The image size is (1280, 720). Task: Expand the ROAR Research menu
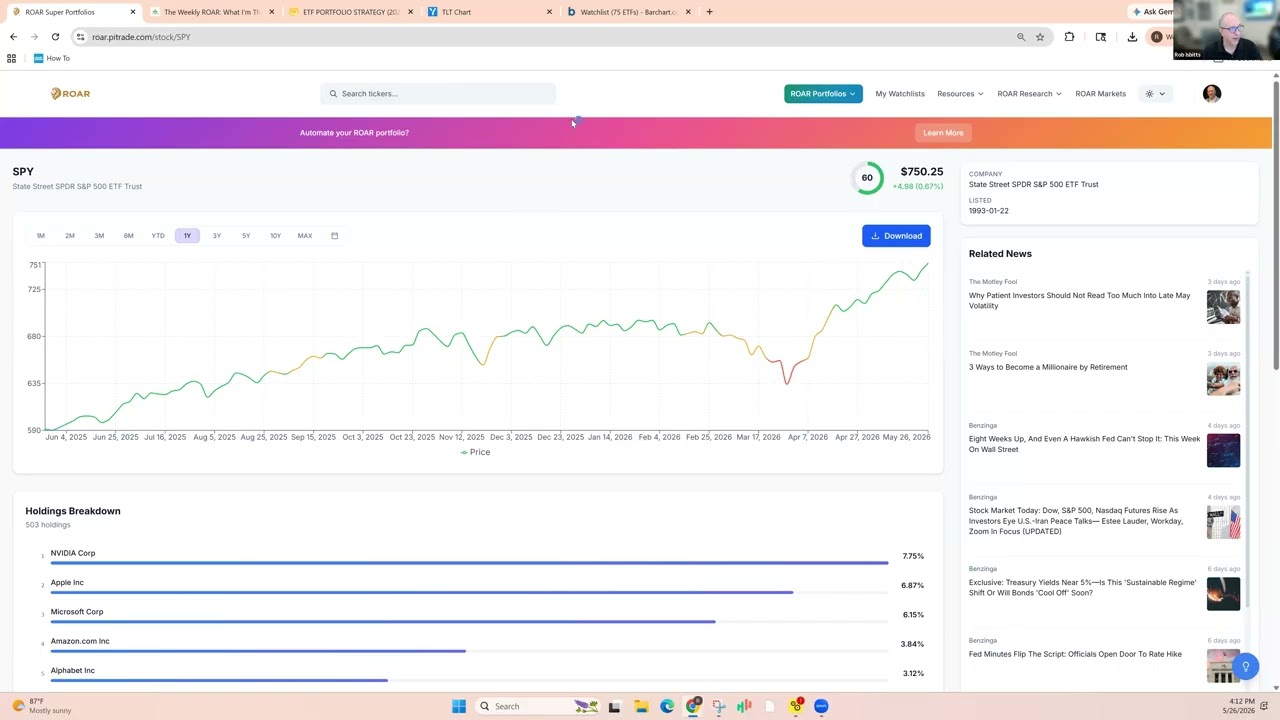pyautogui.click(x=1029, y=94)
